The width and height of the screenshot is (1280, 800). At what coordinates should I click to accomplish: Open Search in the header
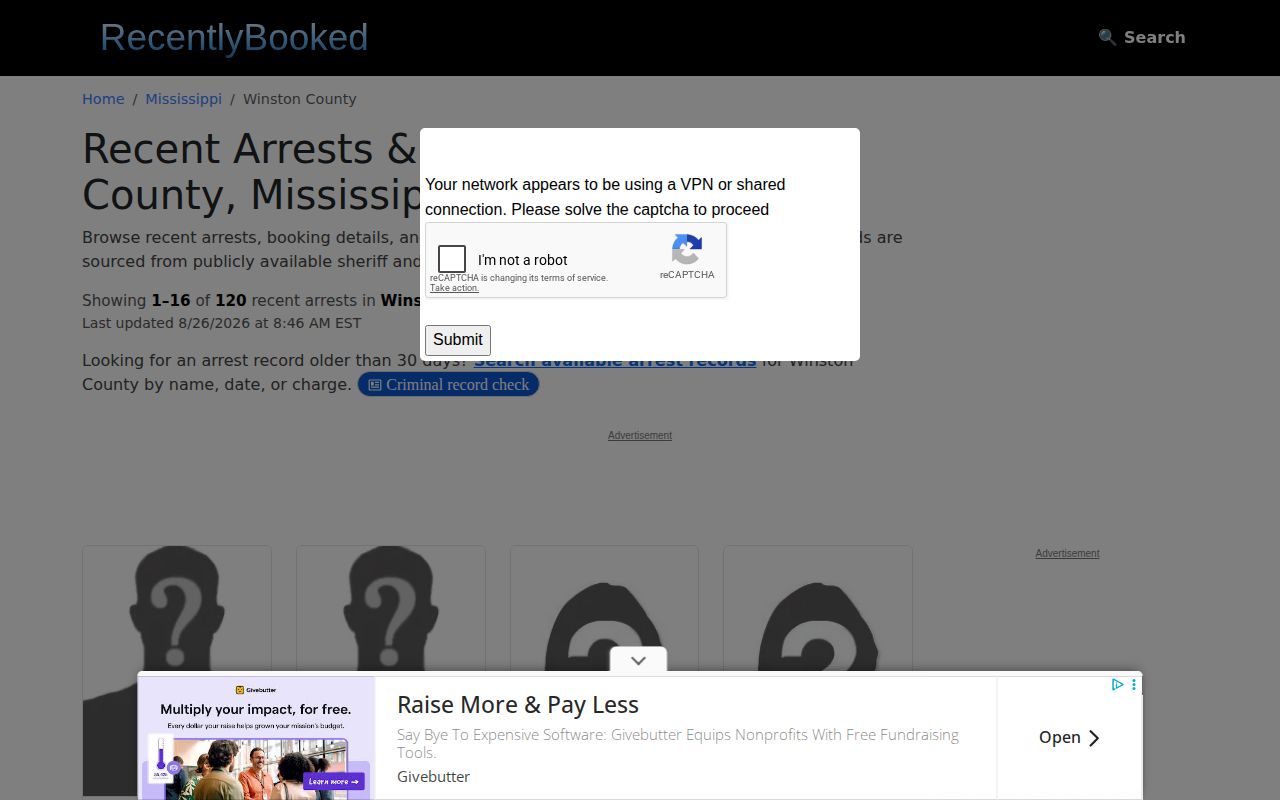[1142, 37]
